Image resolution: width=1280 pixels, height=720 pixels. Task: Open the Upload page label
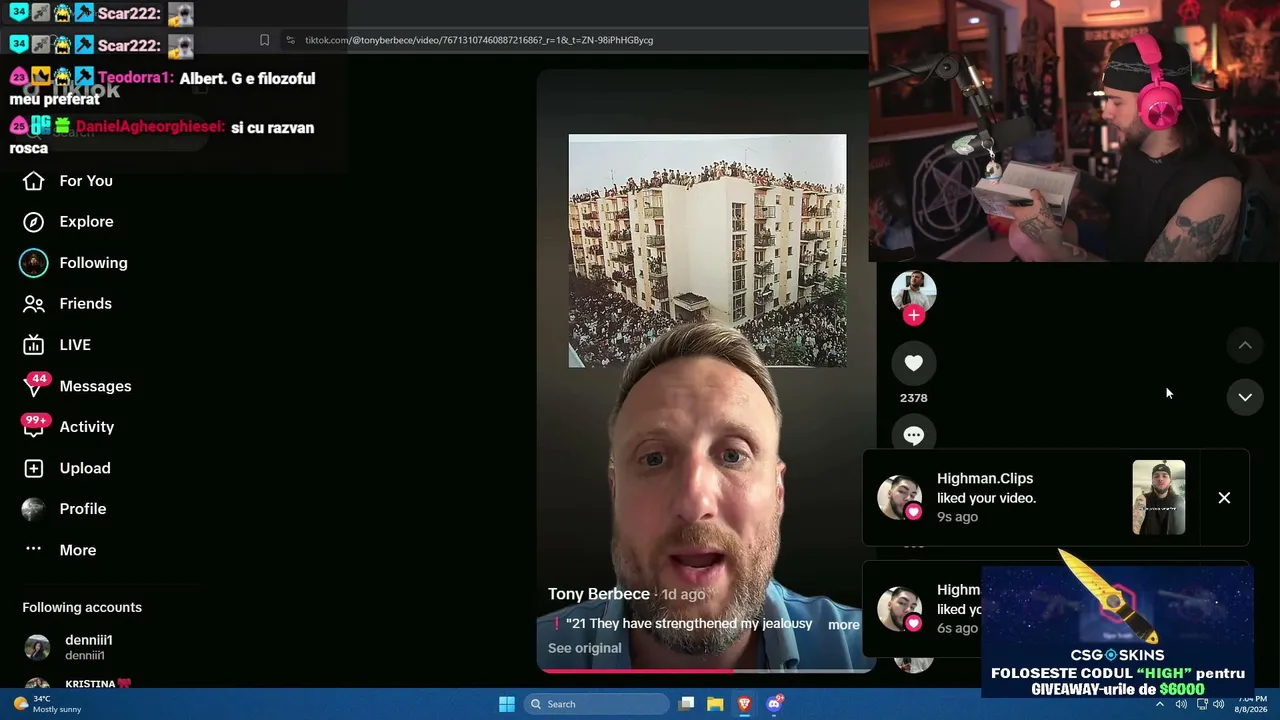point(84,468)
